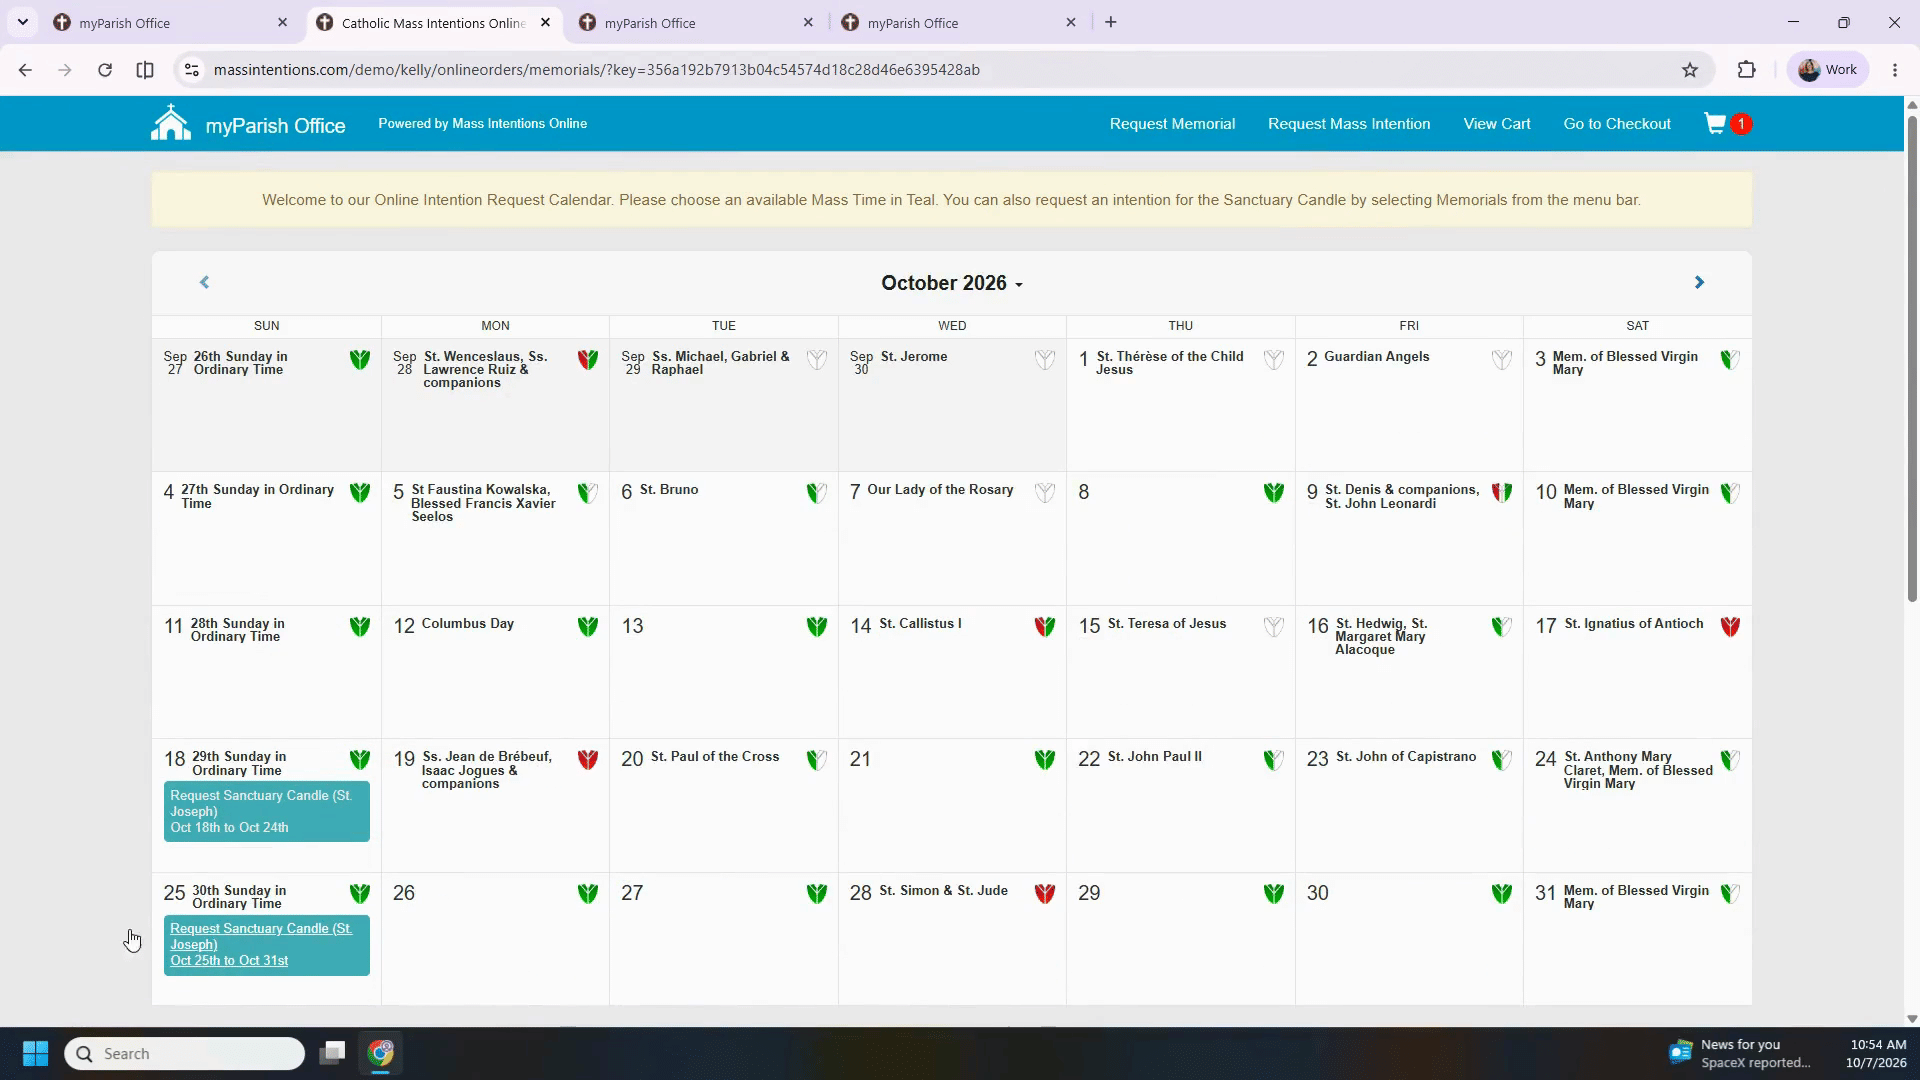
Task: Open the shopping cart icon with badge
Action: (1727, 124)
